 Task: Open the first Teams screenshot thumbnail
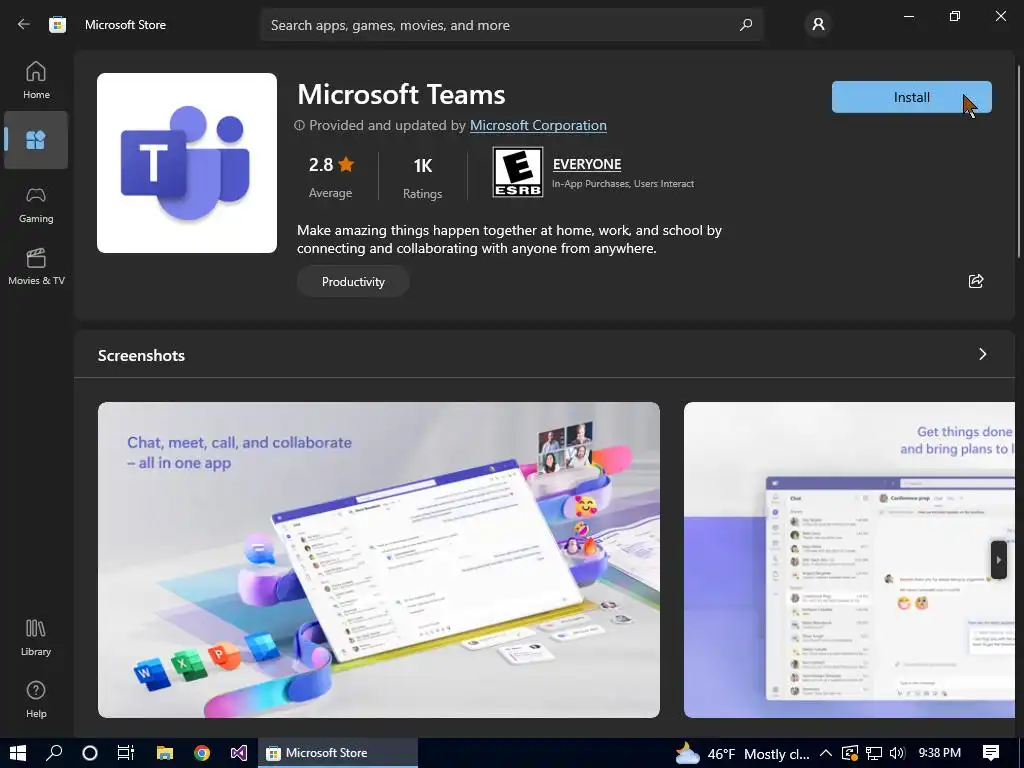pyautogui.click(x=379, y=560)
